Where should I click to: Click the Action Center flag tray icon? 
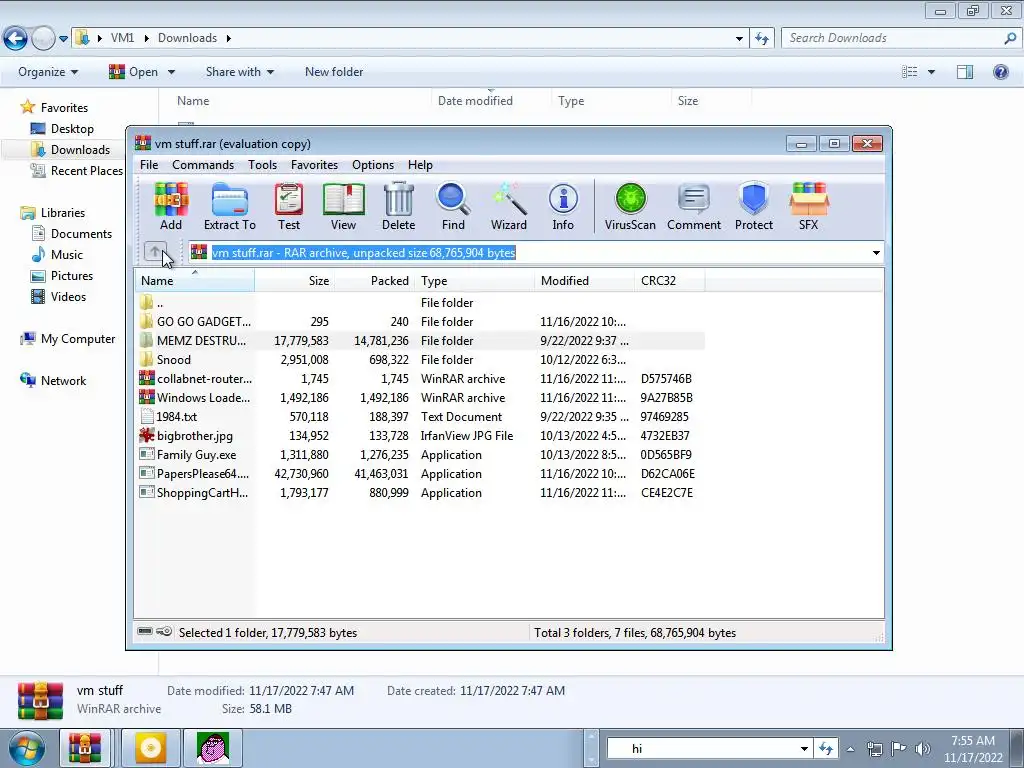899,748
